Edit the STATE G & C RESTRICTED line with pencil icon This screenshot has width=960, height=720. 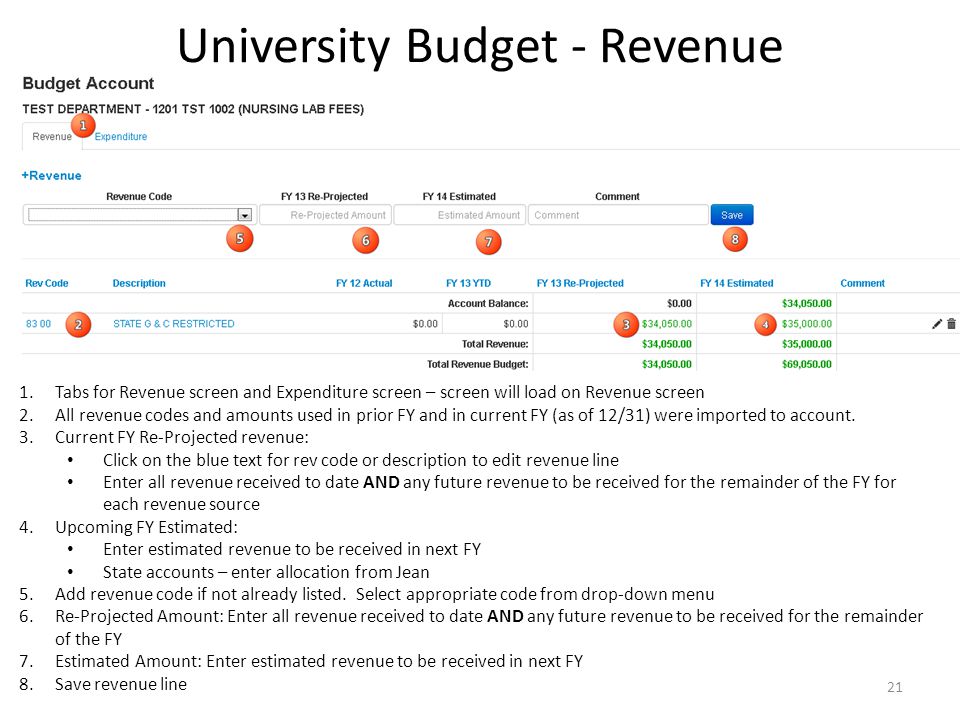click(937, 324)
